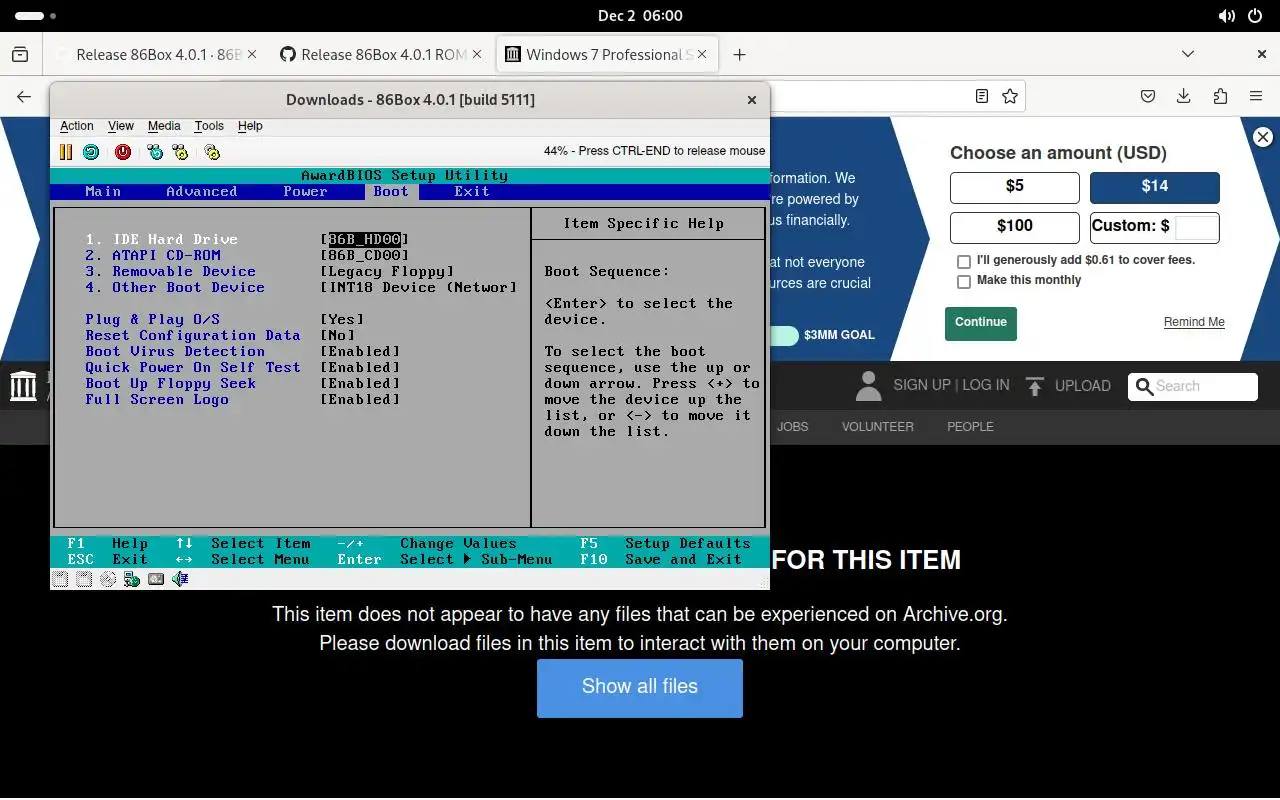Open the Extensions puzzle icon
The width and height of the screenshot is (1280, 800).
(x=1220, y=97)
